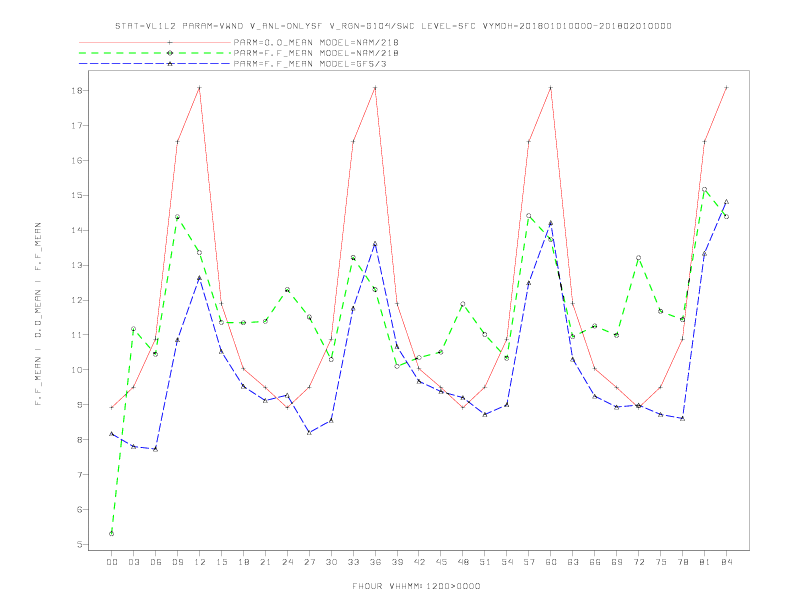Click x-axis tick label 18
The height and width of the screenshot is (612, 792).
243,562
